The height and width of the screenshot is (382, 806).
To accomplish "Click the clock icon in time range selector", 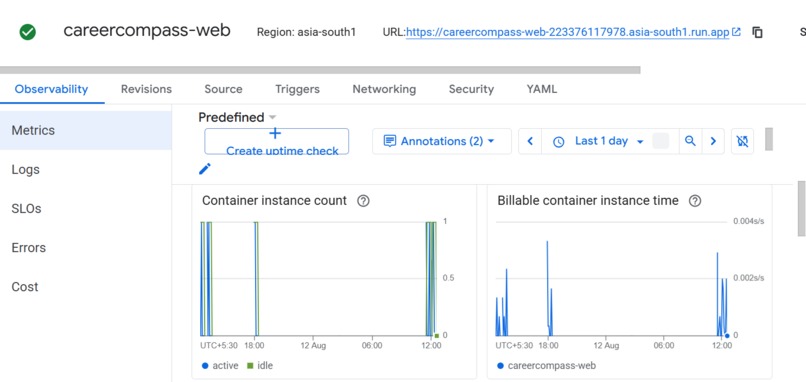I will 559,142.
